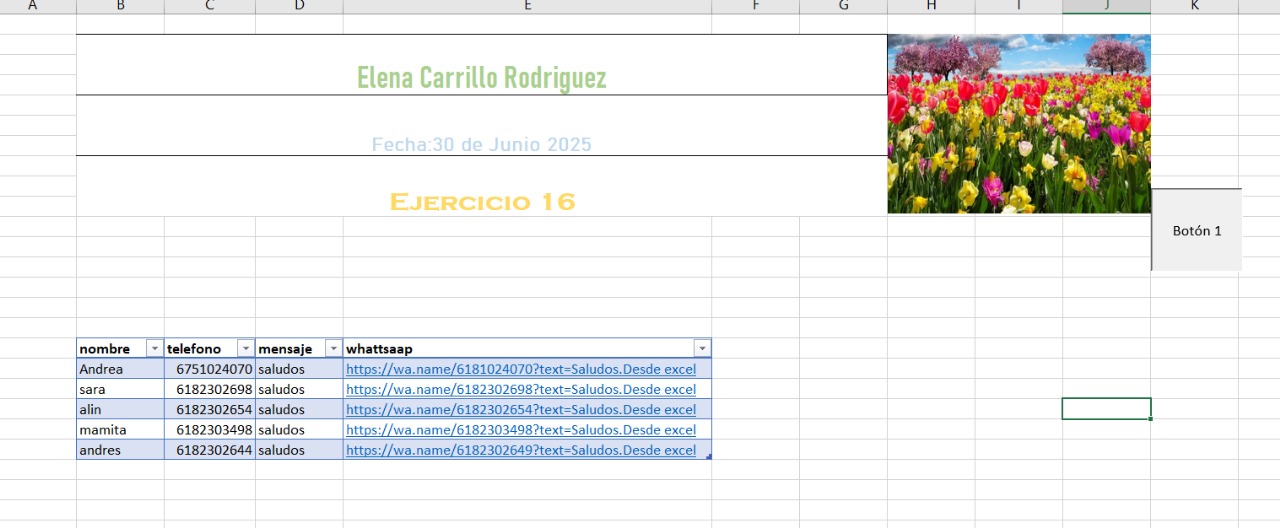Image resolution: width=1280 pixels, height=528 pixels.
Task: Open the mensaje column filter dropdown
Action: pyautogui.click(x=333, y=349)
